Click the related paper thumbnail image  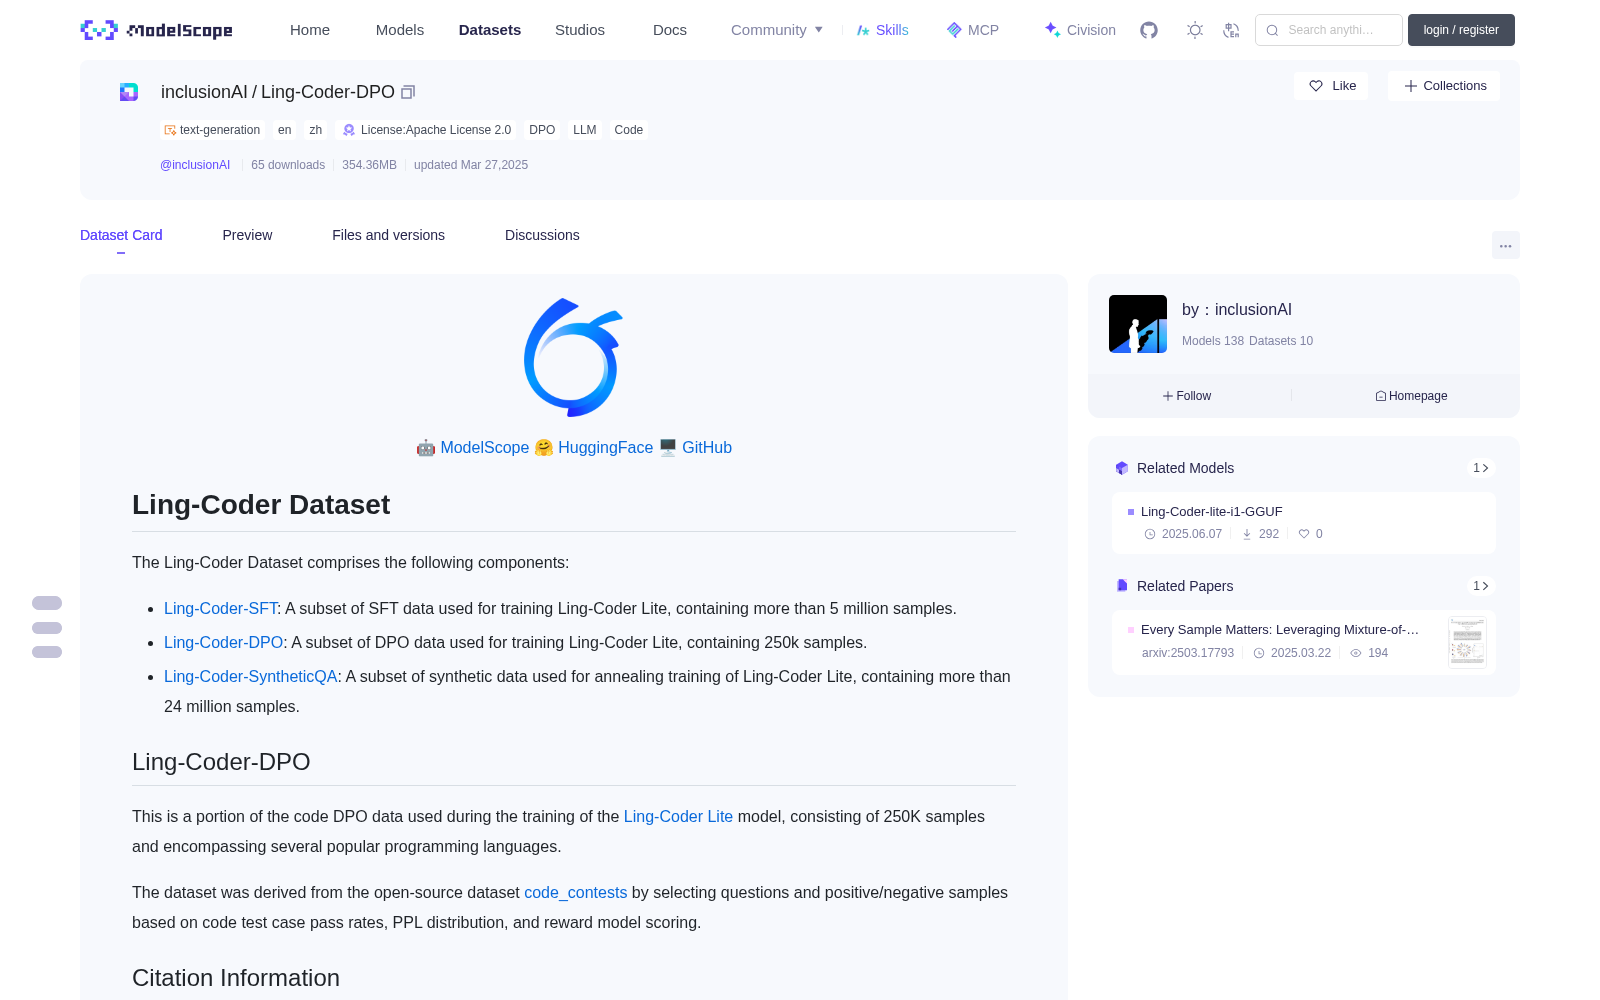1467,642
